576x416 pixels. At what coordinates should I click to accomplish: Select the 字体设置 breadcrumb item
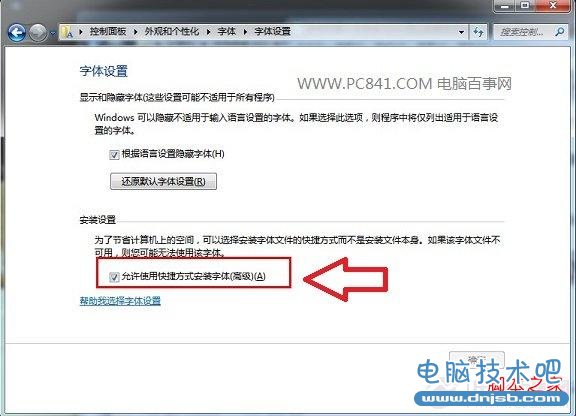coord(273,32)
